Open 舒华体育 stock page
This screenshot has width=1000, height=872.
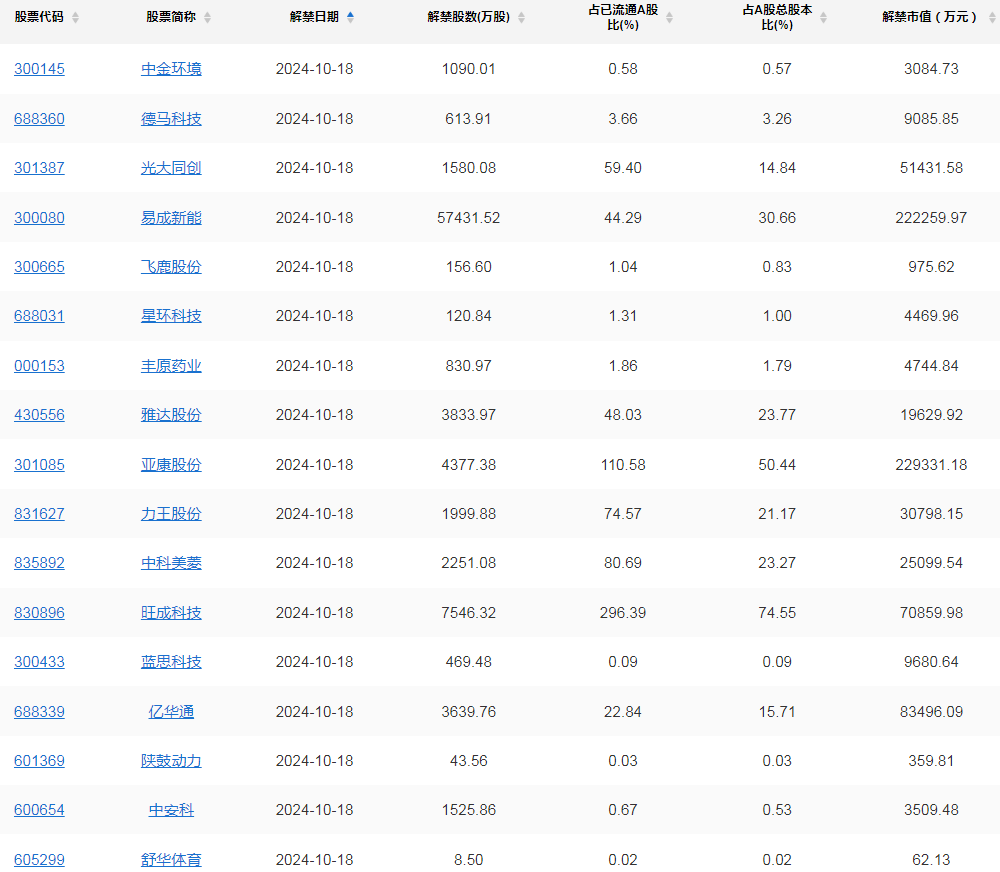(x=171, y=859)
